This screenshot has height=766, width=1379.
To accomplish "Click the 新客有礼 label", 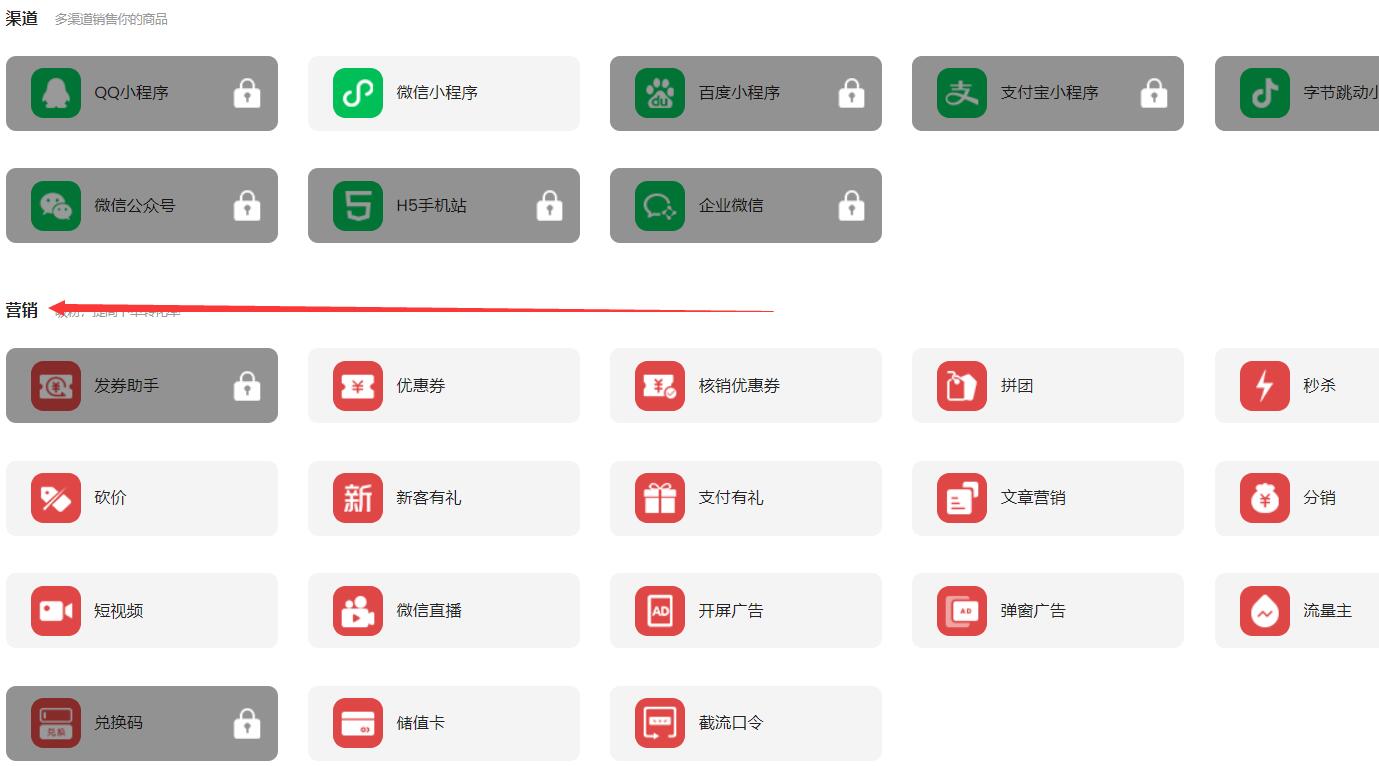I will click(x=429, y=498).
